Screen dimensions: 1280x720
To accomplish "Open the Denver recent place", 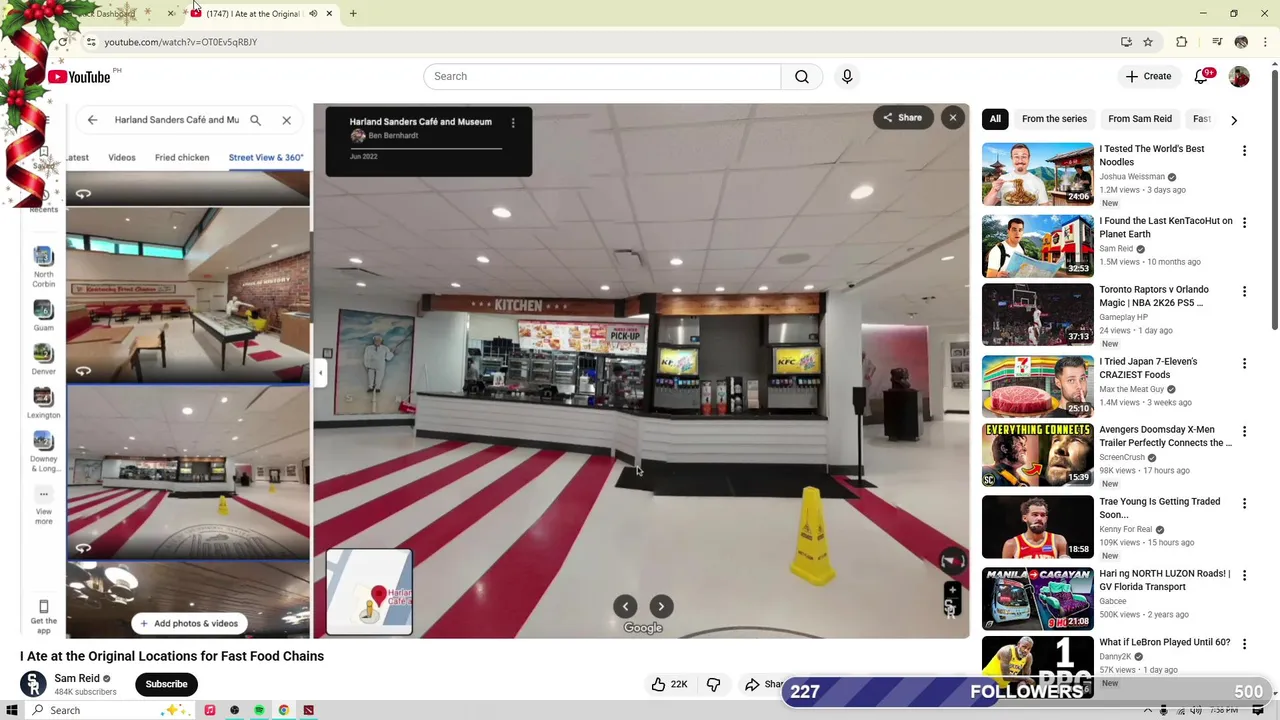I will (43, 360).
